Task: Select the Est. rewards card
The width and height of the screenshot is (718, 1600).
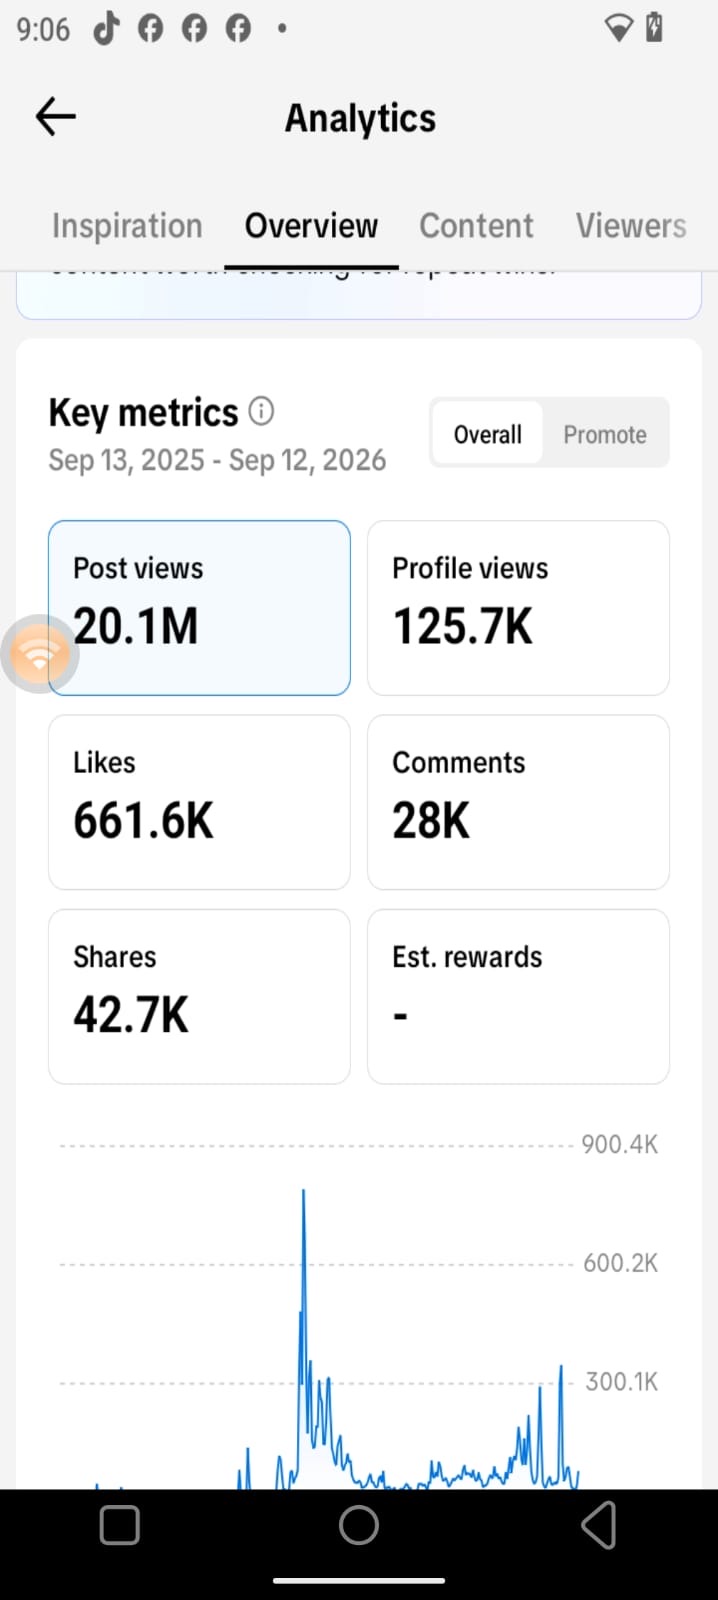Action: pos(518,996)
